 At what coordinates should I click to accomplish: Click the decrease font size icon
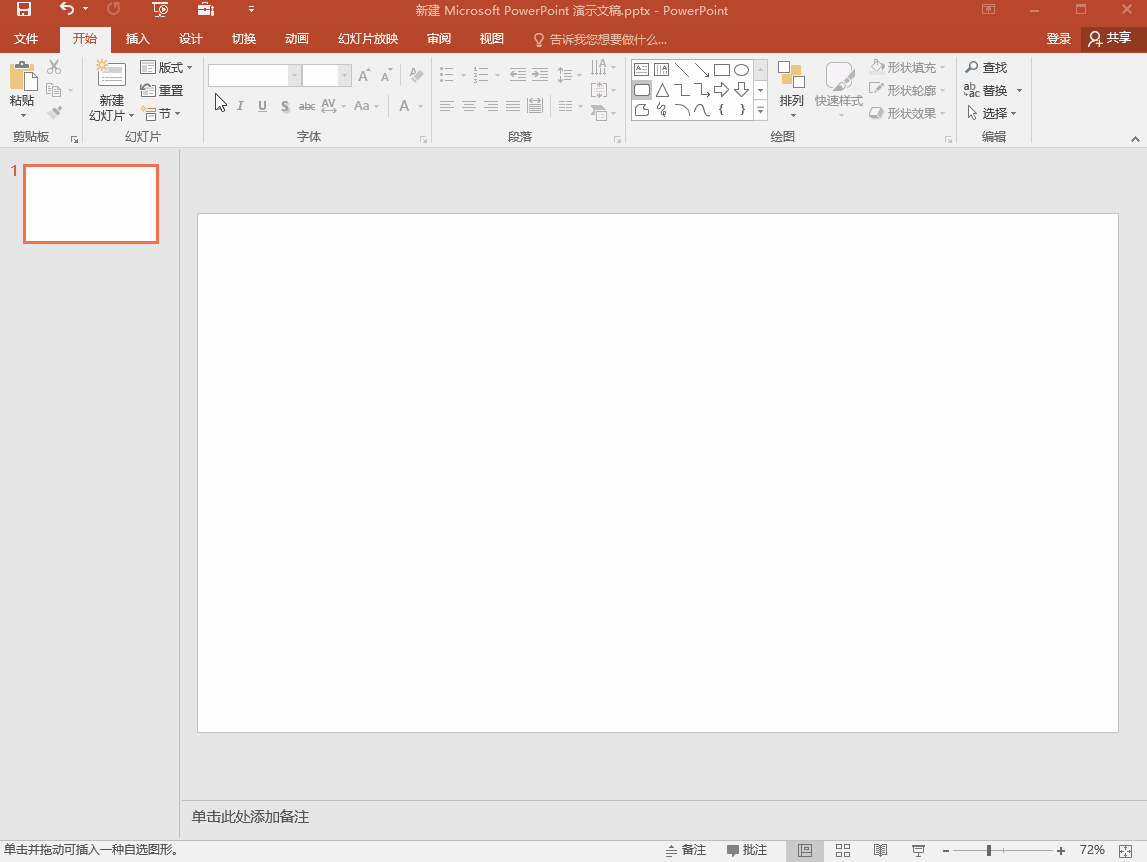pyautogui.click(x=386, y=75)
